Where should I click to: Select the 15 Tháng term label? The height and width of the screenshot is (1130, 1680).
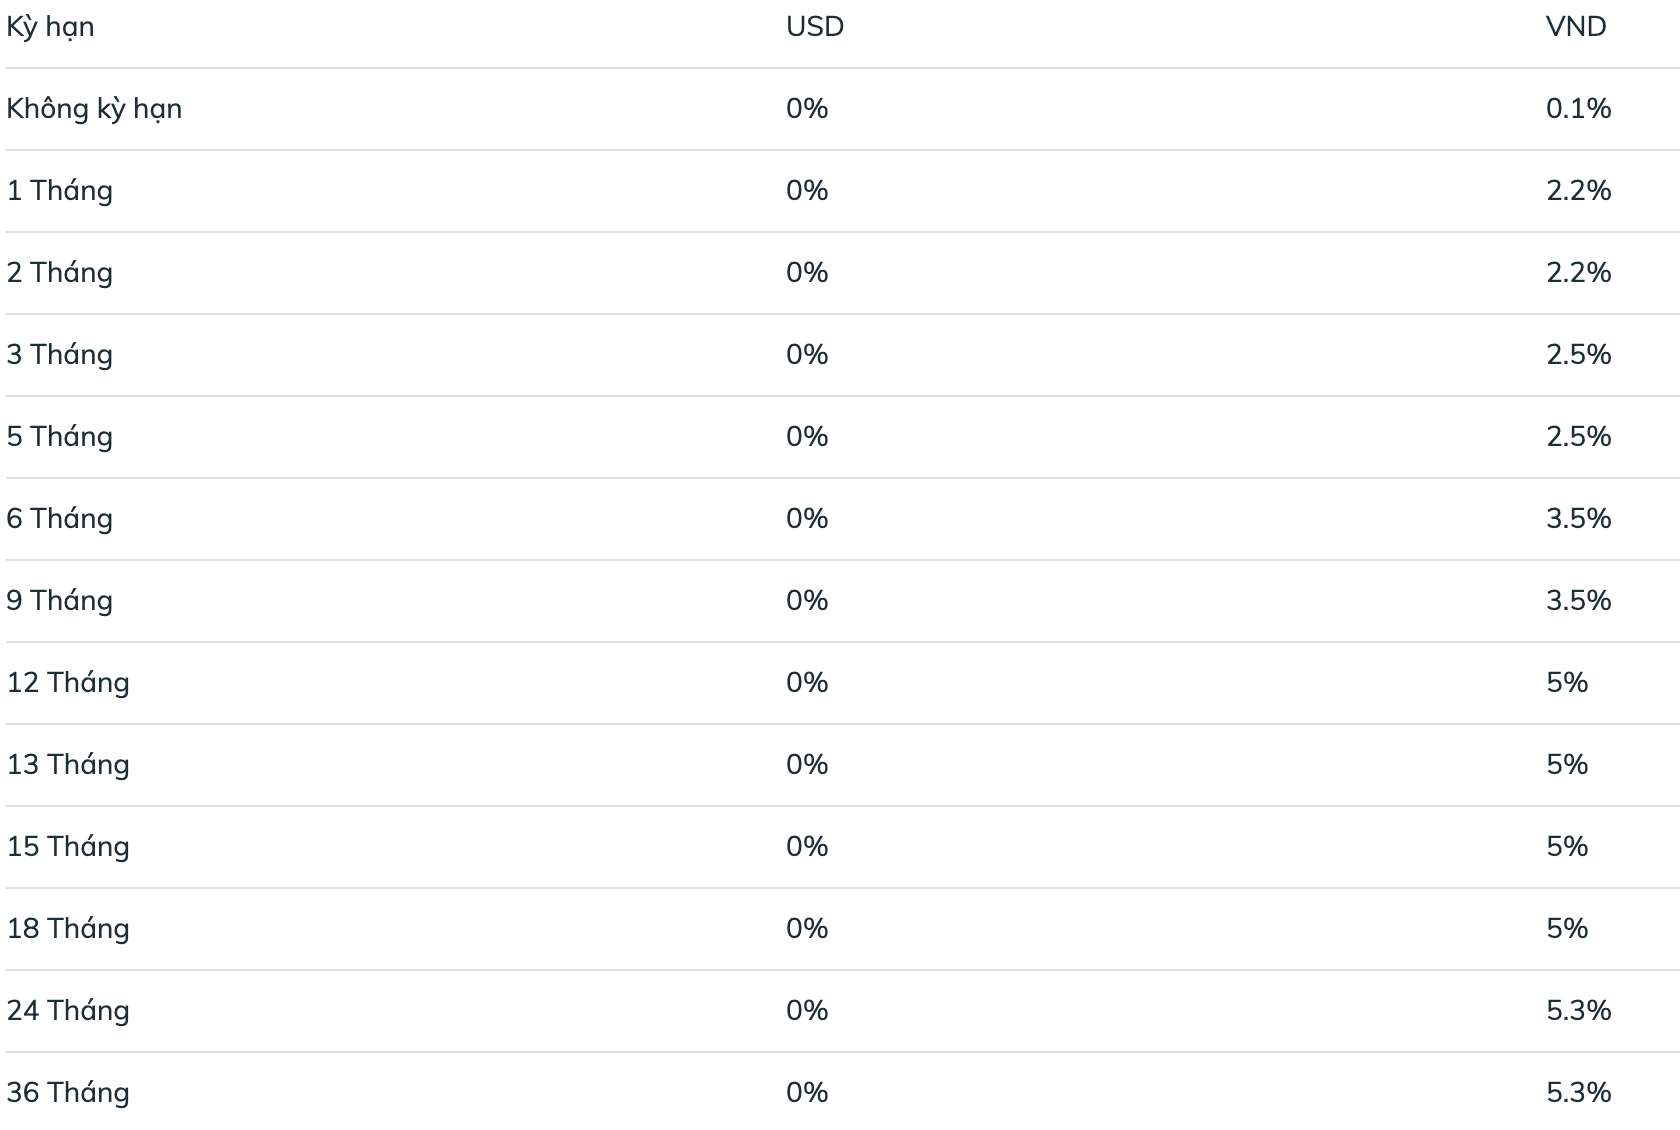point(68,847)
